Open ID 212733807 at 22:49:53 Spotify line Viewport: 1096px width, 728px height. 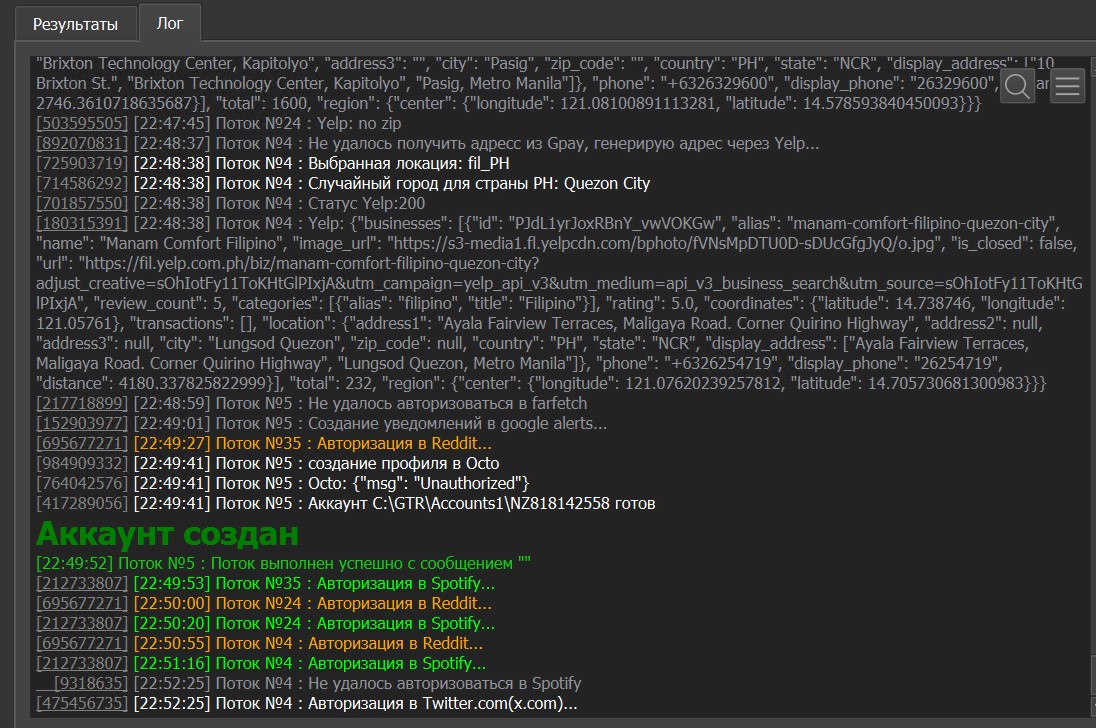click(82, 584)
